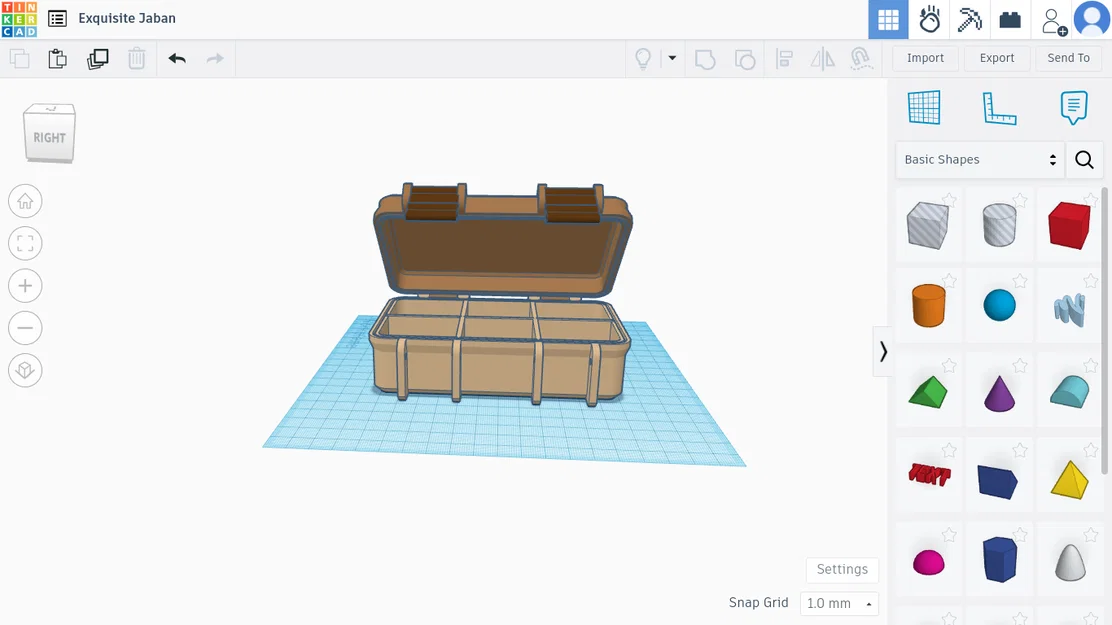This screenshot has height=625, width=1112.
Task: Click the Home view icon
Action: pyautogui.click(x=26, y=201)
